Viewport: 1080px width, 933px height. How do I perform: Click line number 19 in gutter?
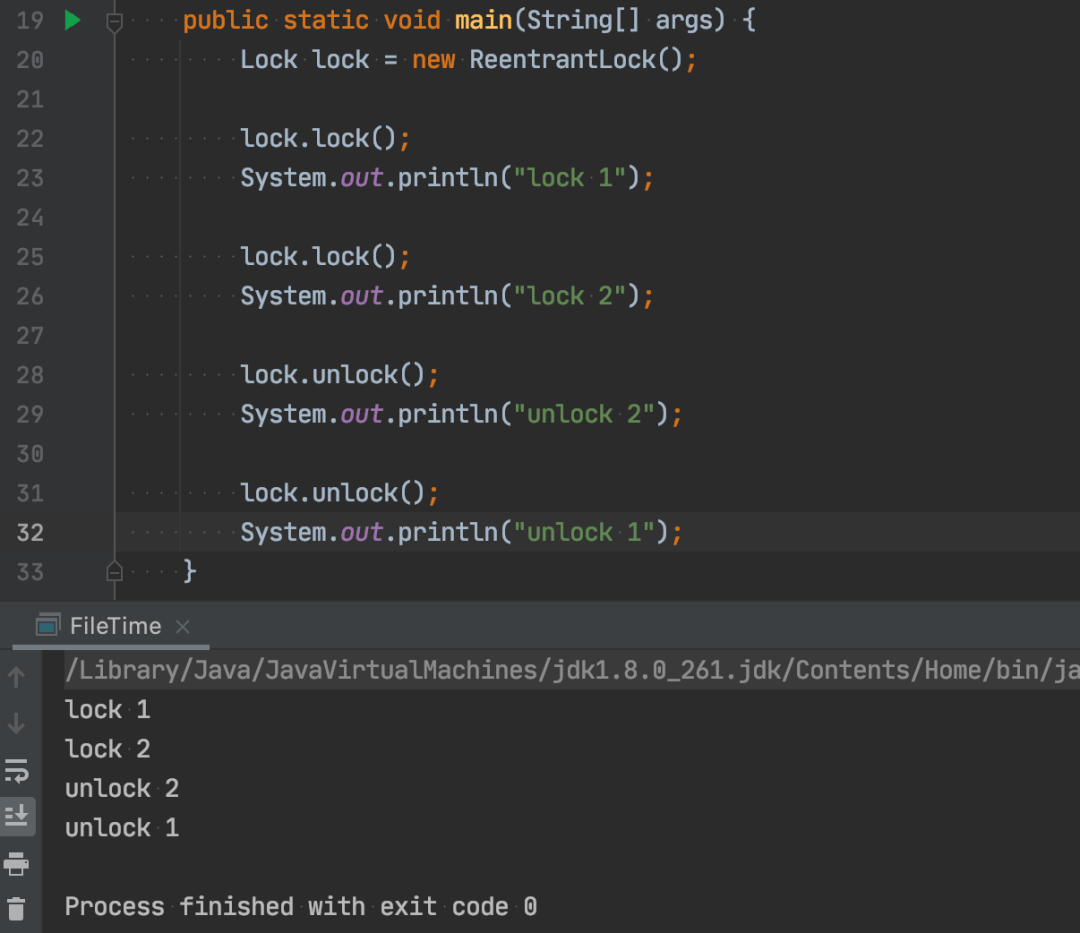coord(30,21)
